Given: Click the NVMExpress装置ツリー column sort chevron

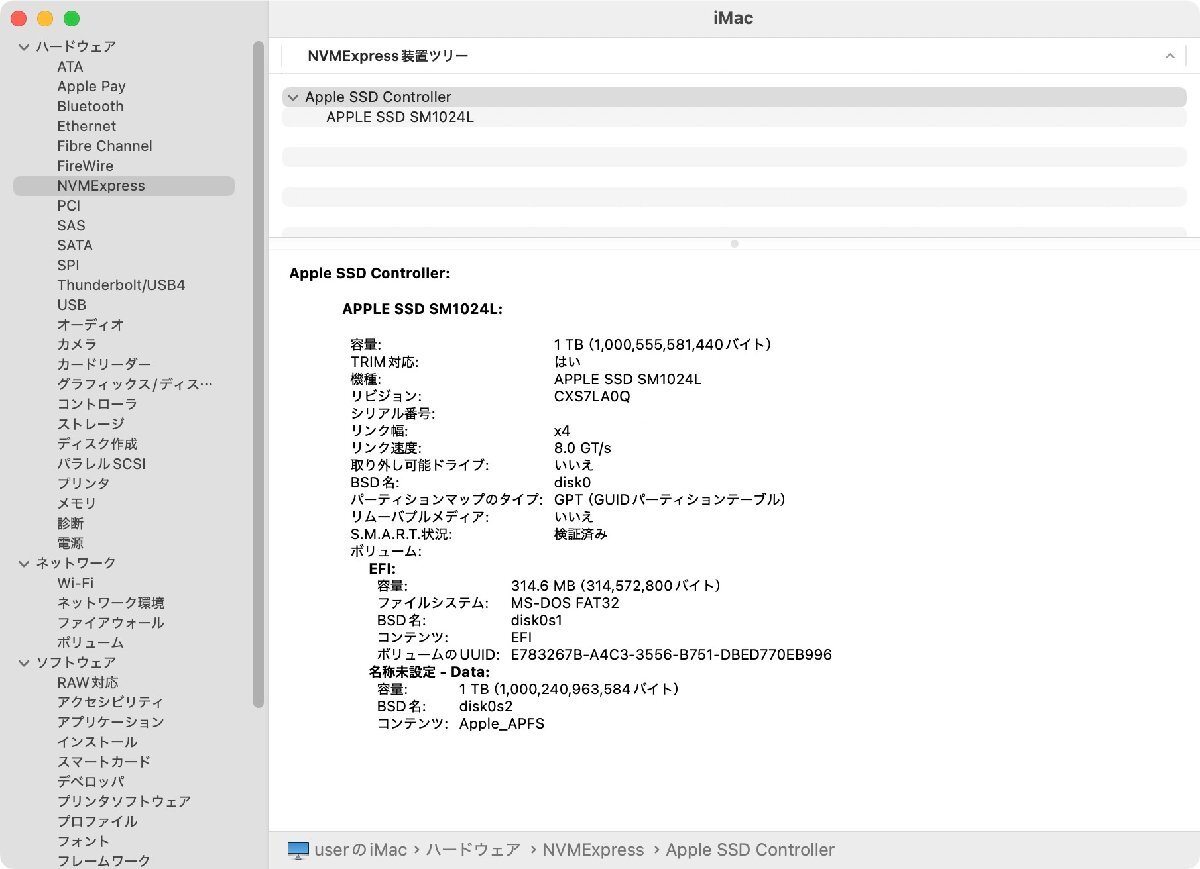Looking at the screenshot, I should 1170,56.
